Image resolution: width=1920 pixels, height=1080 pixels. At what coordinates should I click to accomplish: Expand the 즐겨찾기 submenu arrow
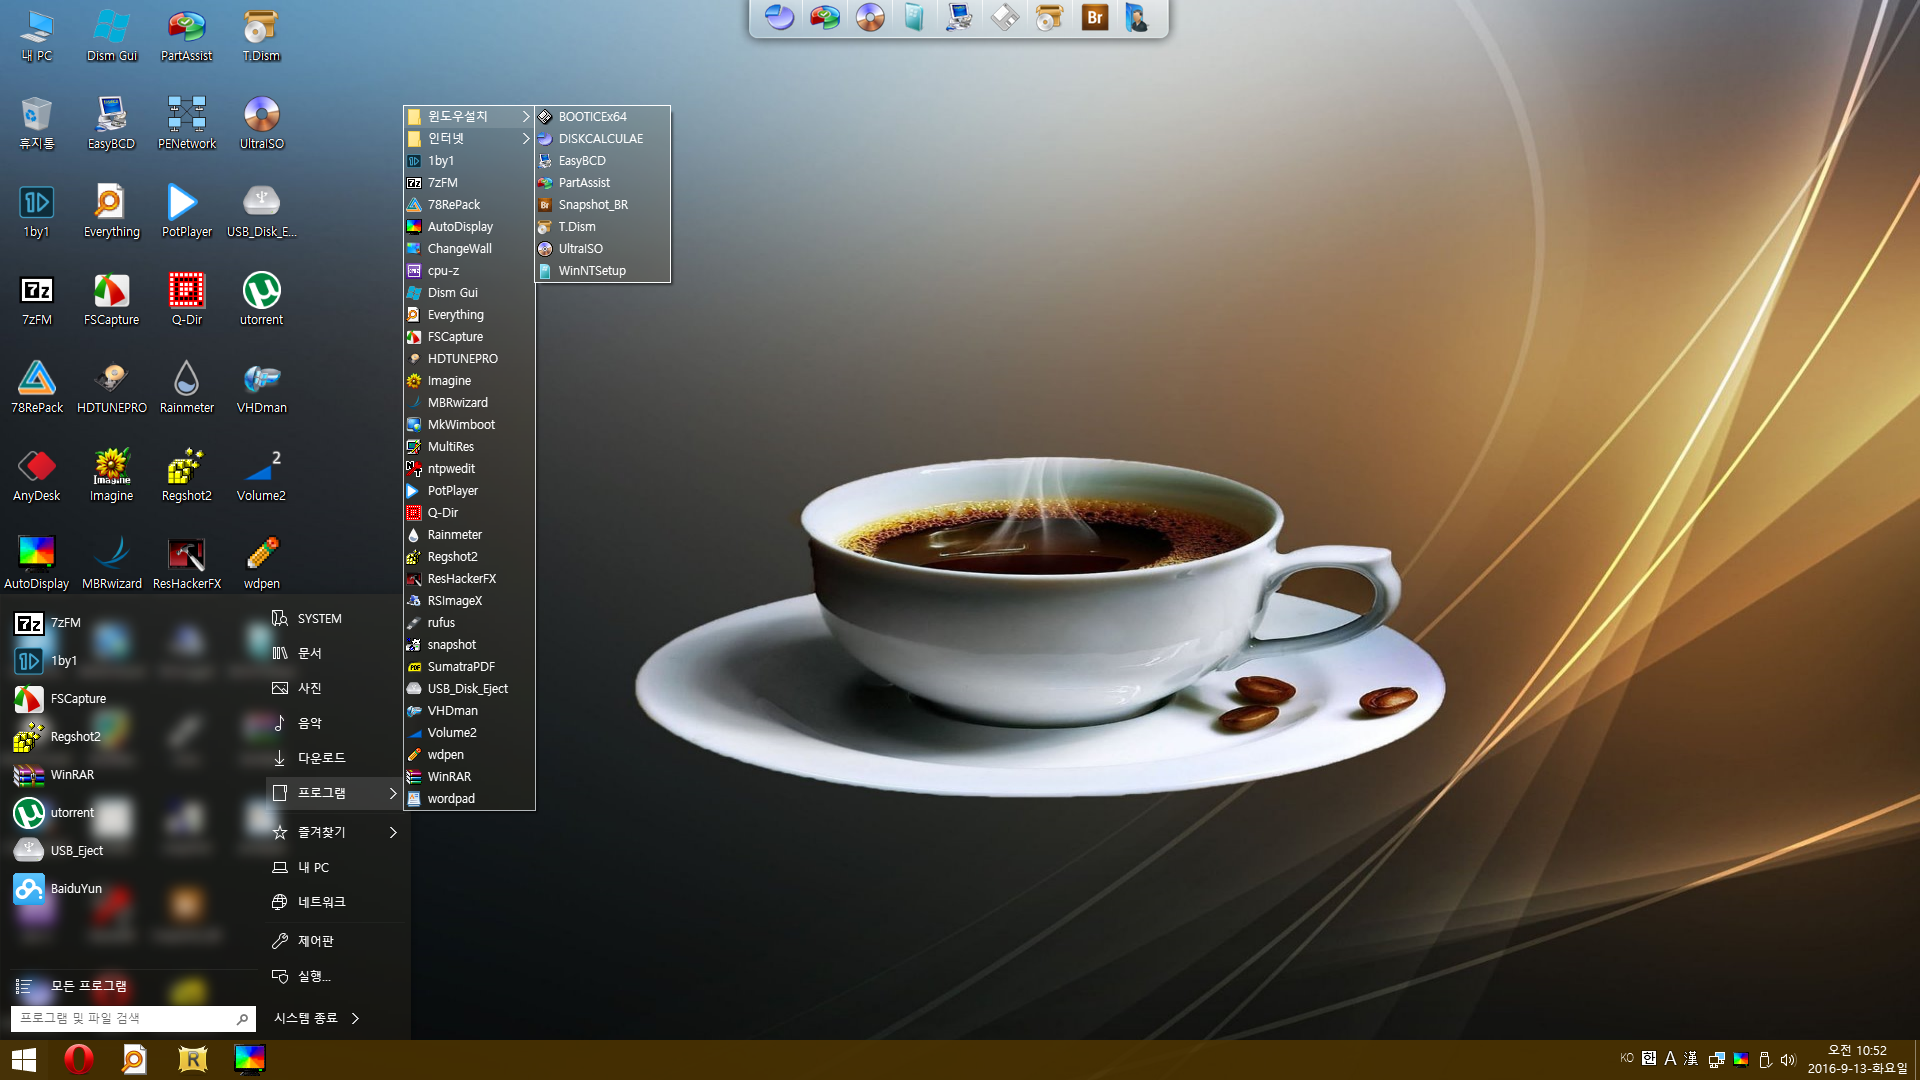pos(393,832)
